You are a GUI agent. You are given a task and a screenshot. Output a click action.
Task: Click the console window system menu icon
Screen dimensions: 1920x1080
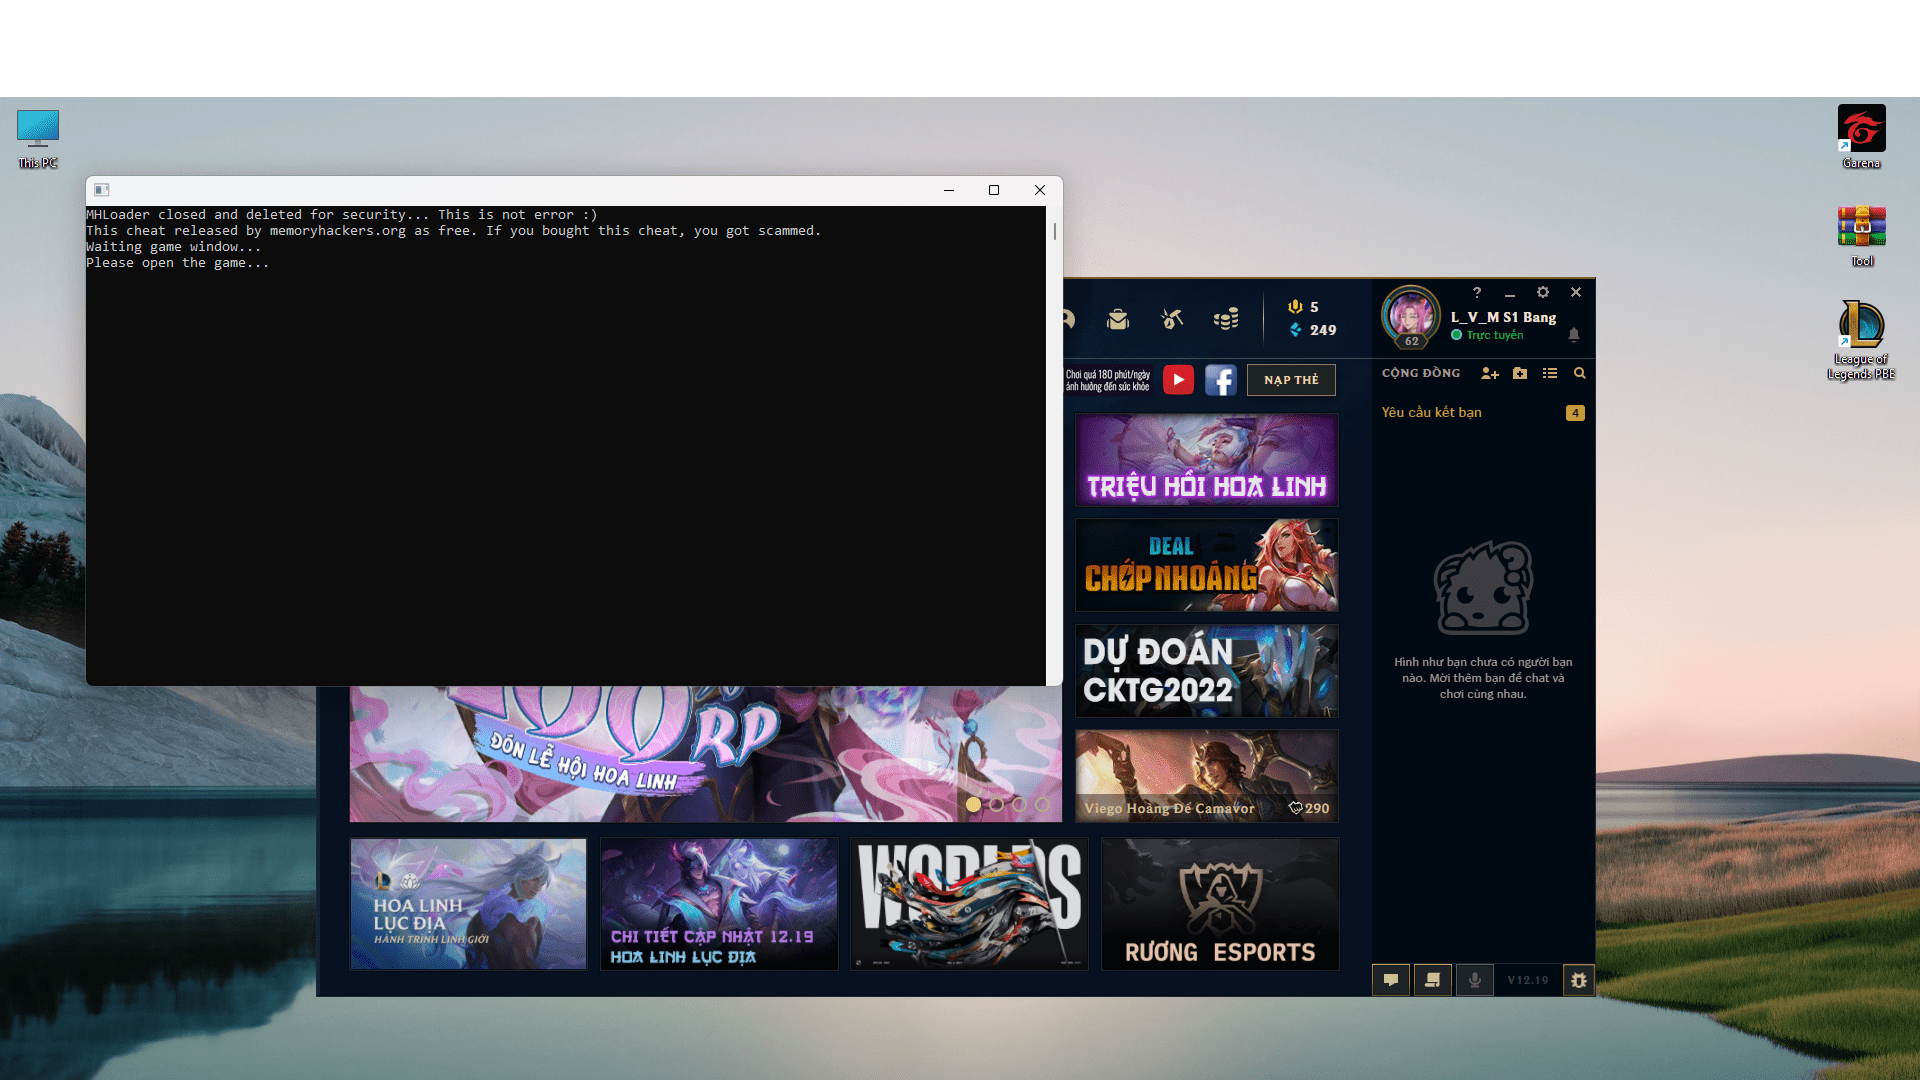click(101, 190)
